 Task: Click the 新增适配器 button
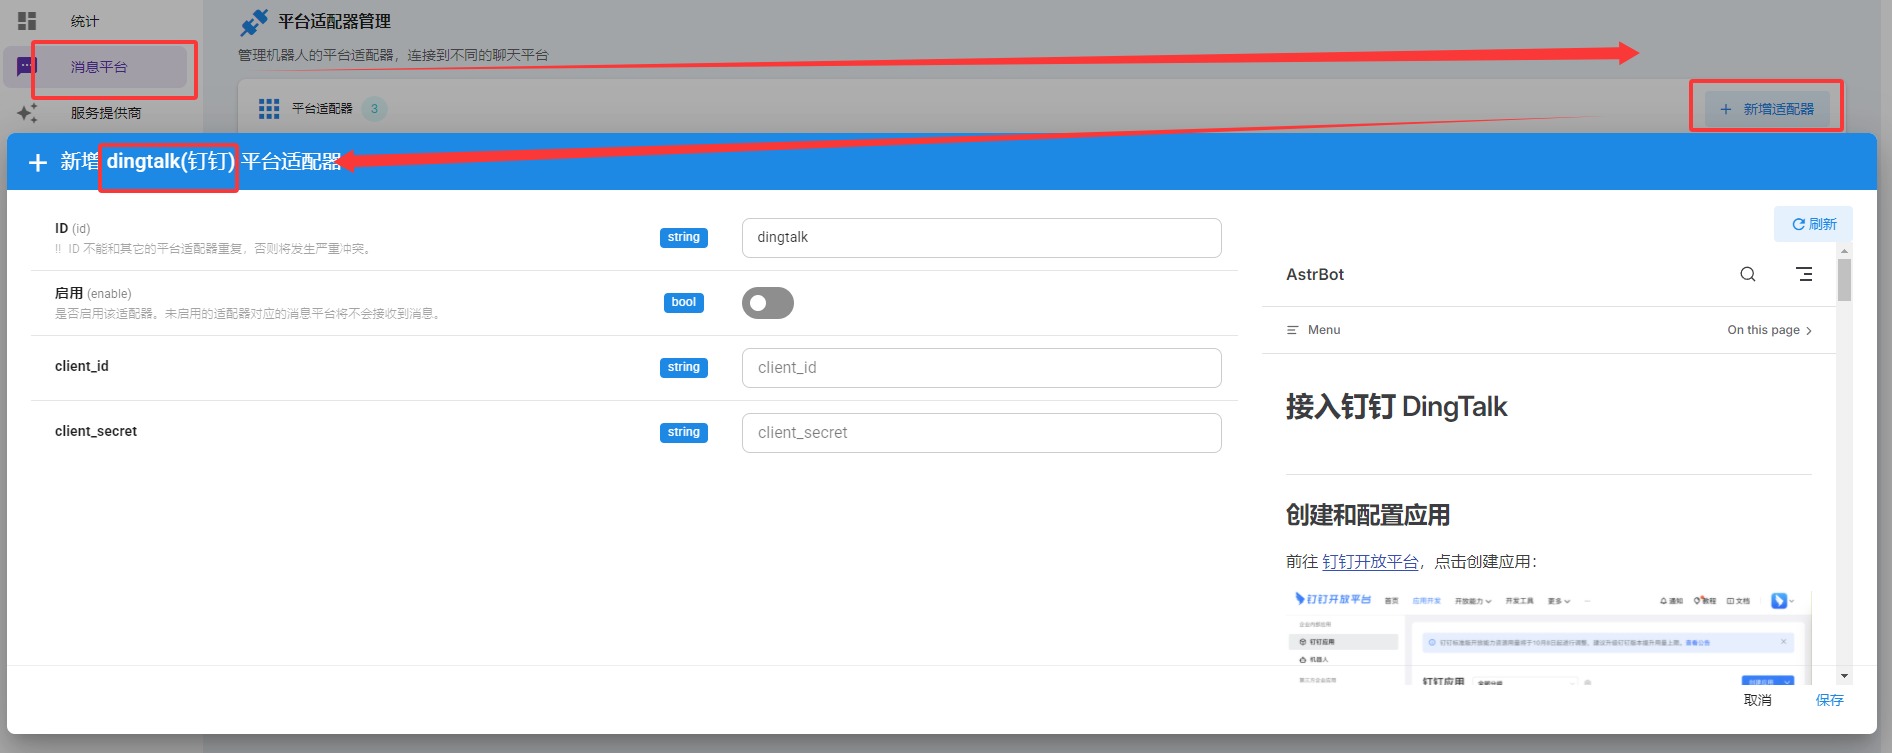pyautogui.click(x=1767, y=109)
